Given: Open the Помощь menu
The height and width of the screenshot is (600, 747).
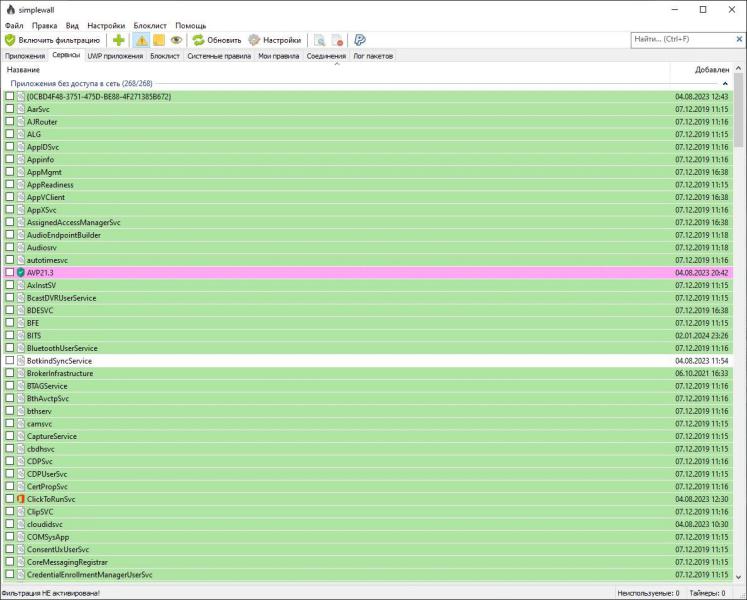Looking at the screenshot, I should 191,26.
